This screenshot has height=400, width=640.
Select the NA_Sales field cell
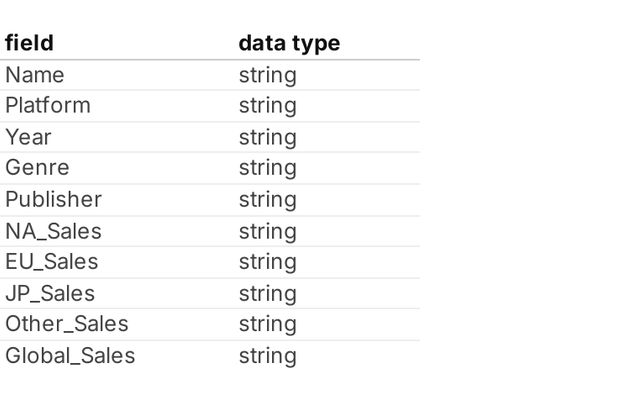pos(53,231)
